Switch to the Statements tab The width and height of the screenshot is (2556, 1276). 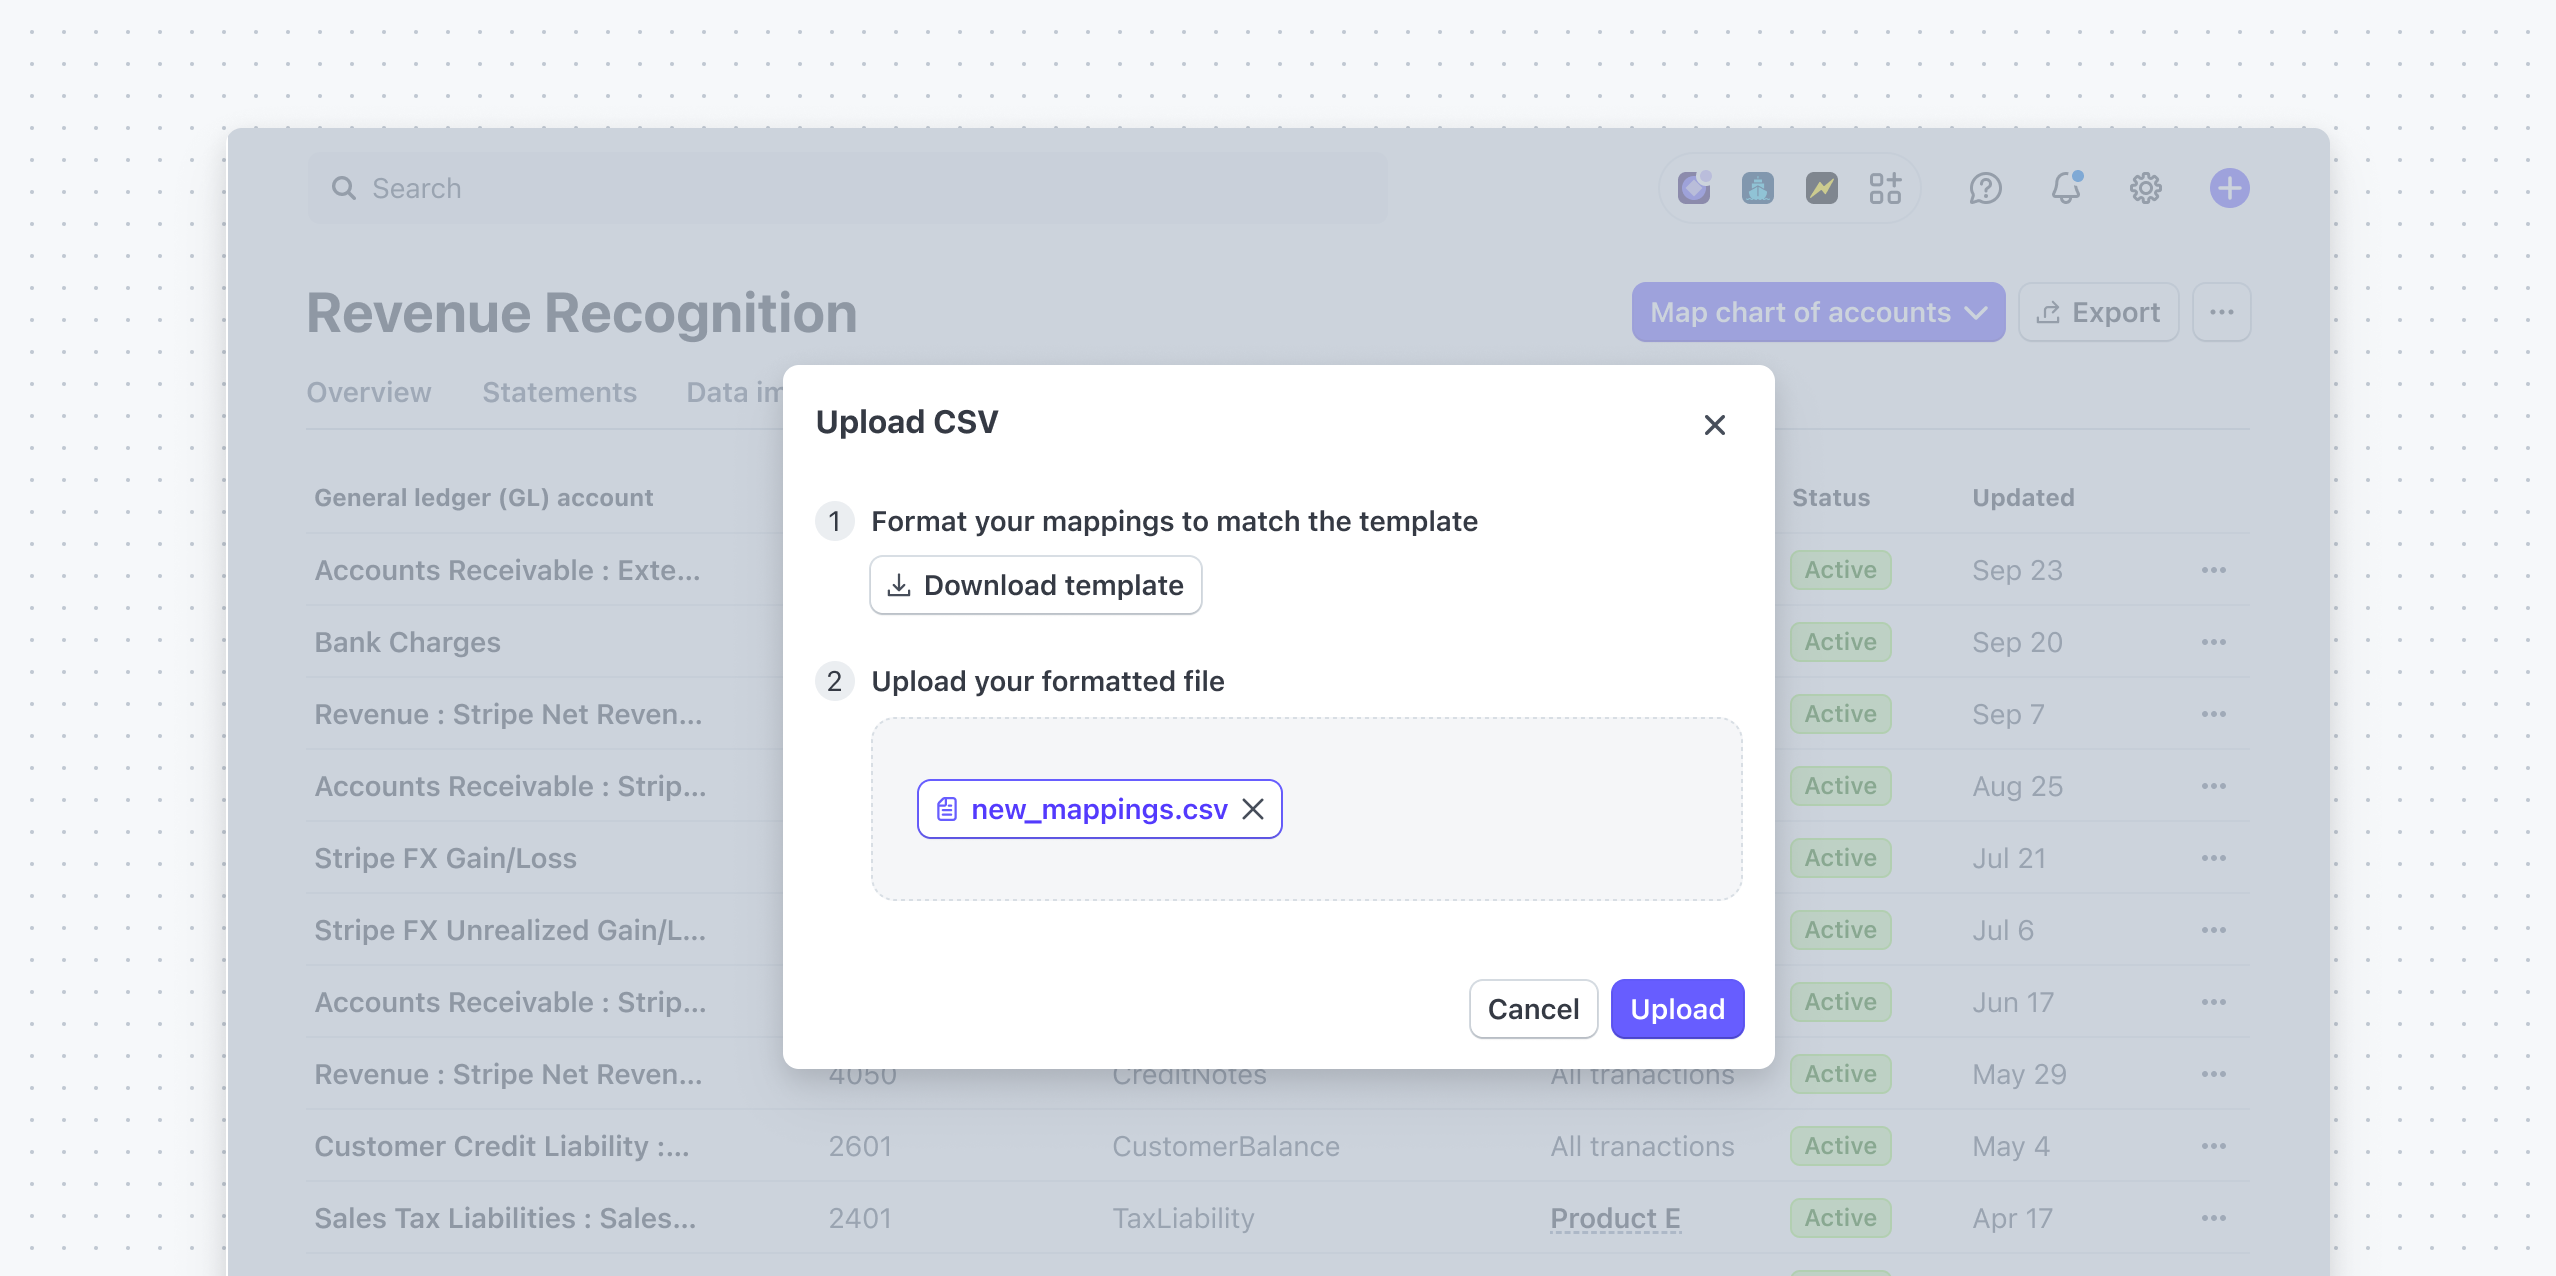[560, 392]
